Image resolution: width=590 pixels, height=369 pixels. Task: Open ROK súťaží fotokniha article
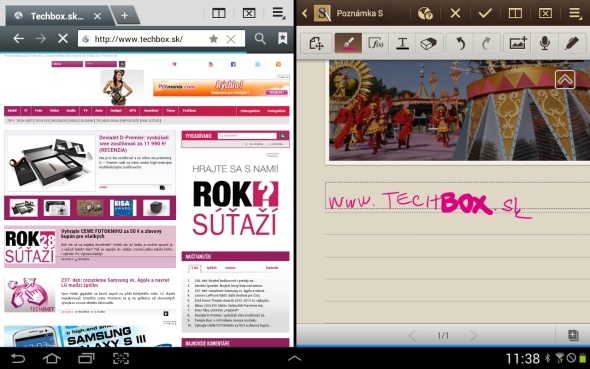pos(111,234)
